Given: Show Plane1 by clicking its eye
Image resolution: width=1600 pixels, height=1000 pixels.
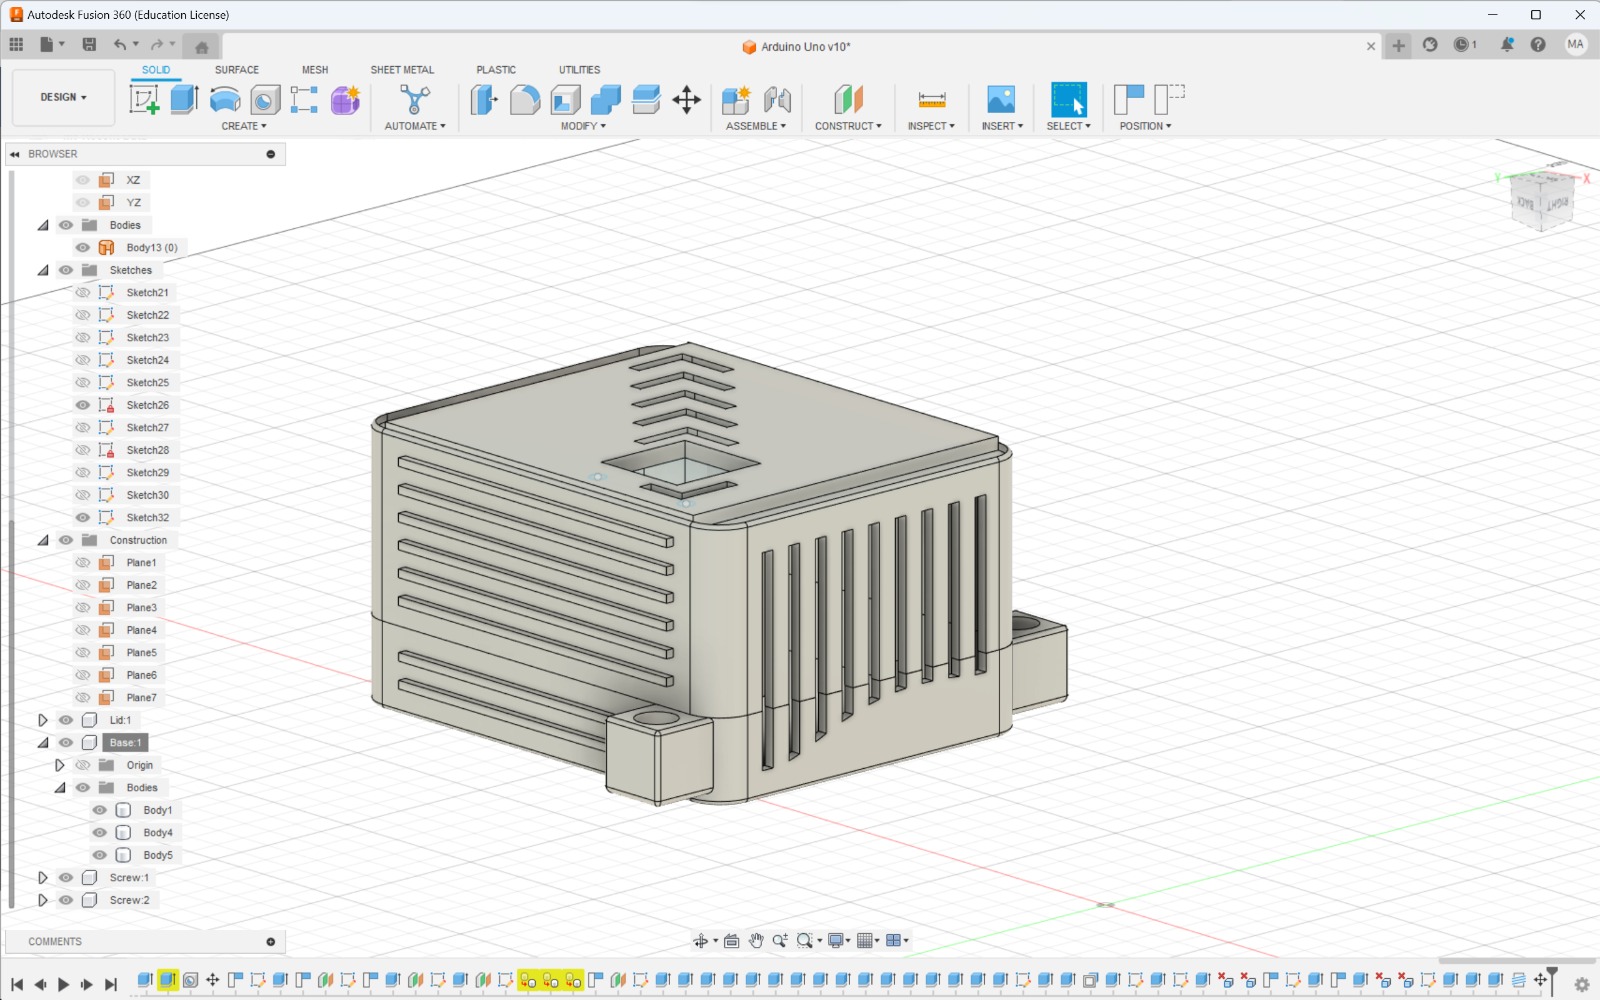Looking at the screenshot, I should (83, 563).
